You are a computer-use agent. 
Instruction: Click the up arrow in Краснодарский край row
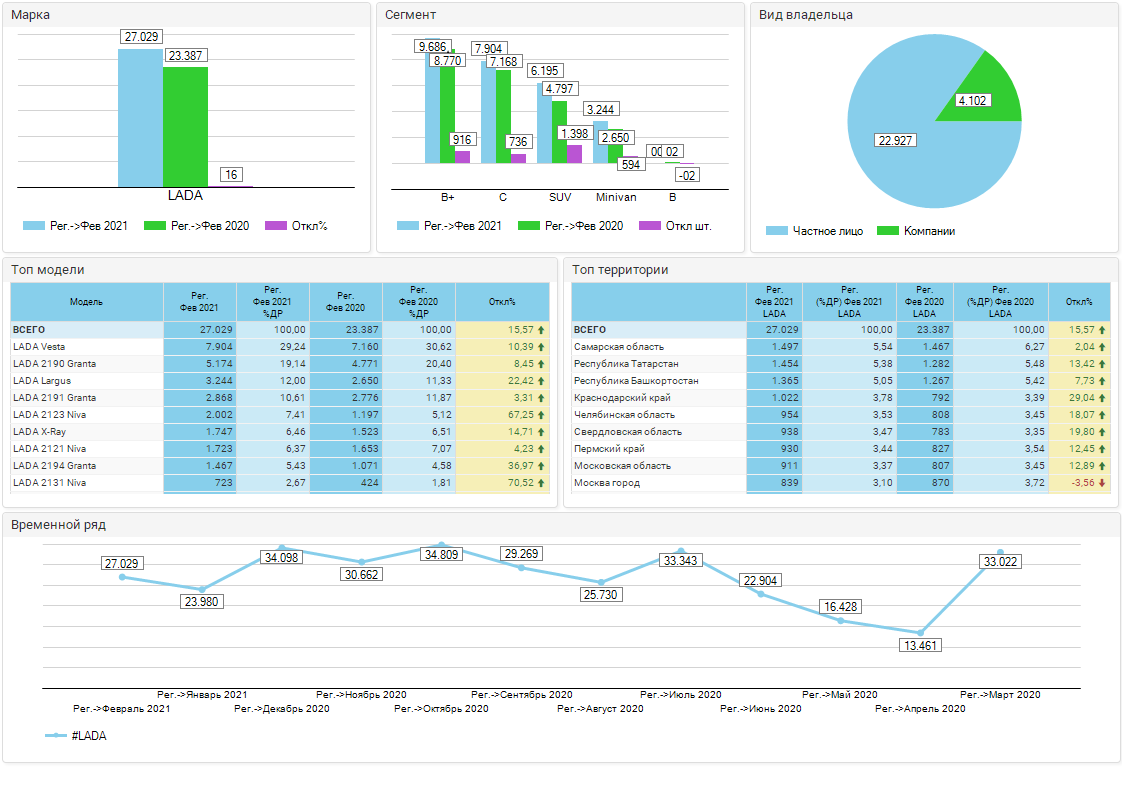click(1102, 397)
